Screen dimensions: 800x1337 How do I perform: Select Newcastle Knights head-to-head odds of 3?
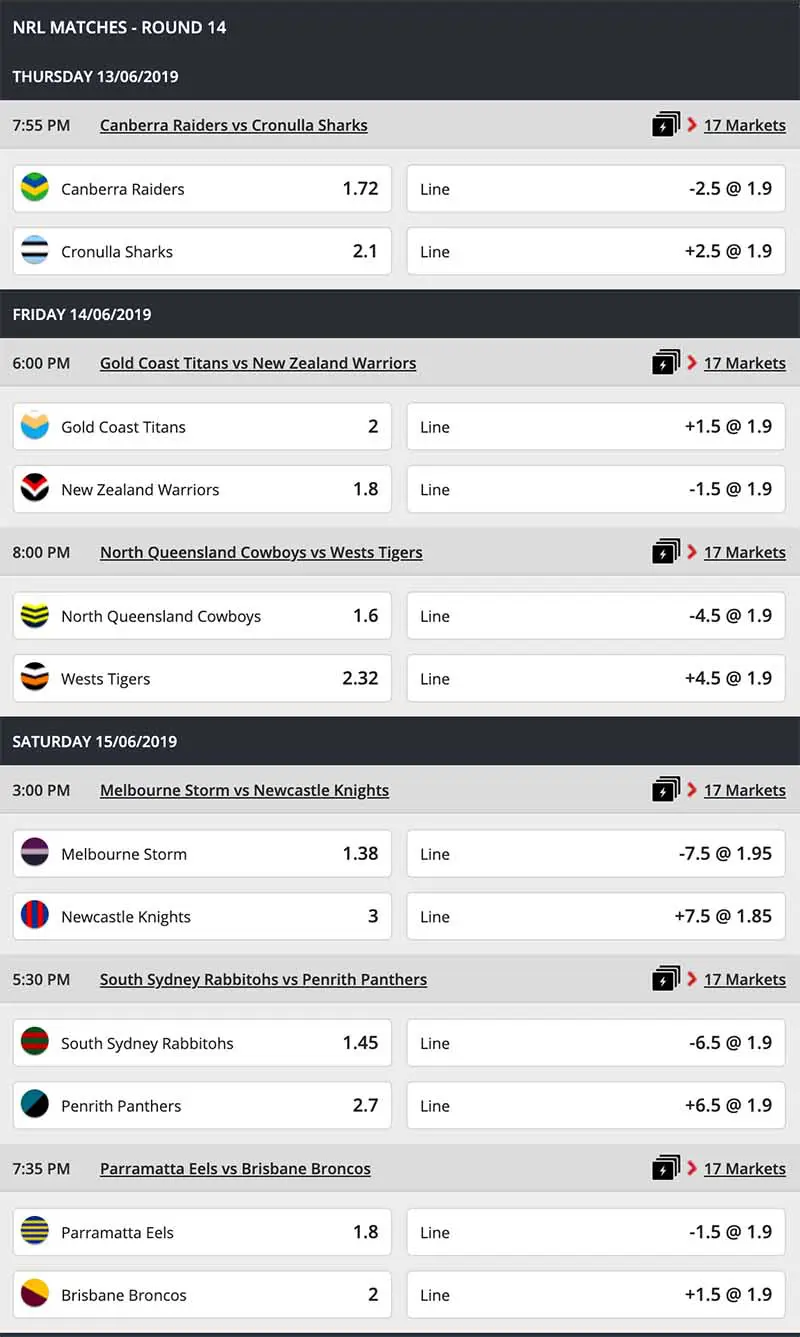pos(200,916)
